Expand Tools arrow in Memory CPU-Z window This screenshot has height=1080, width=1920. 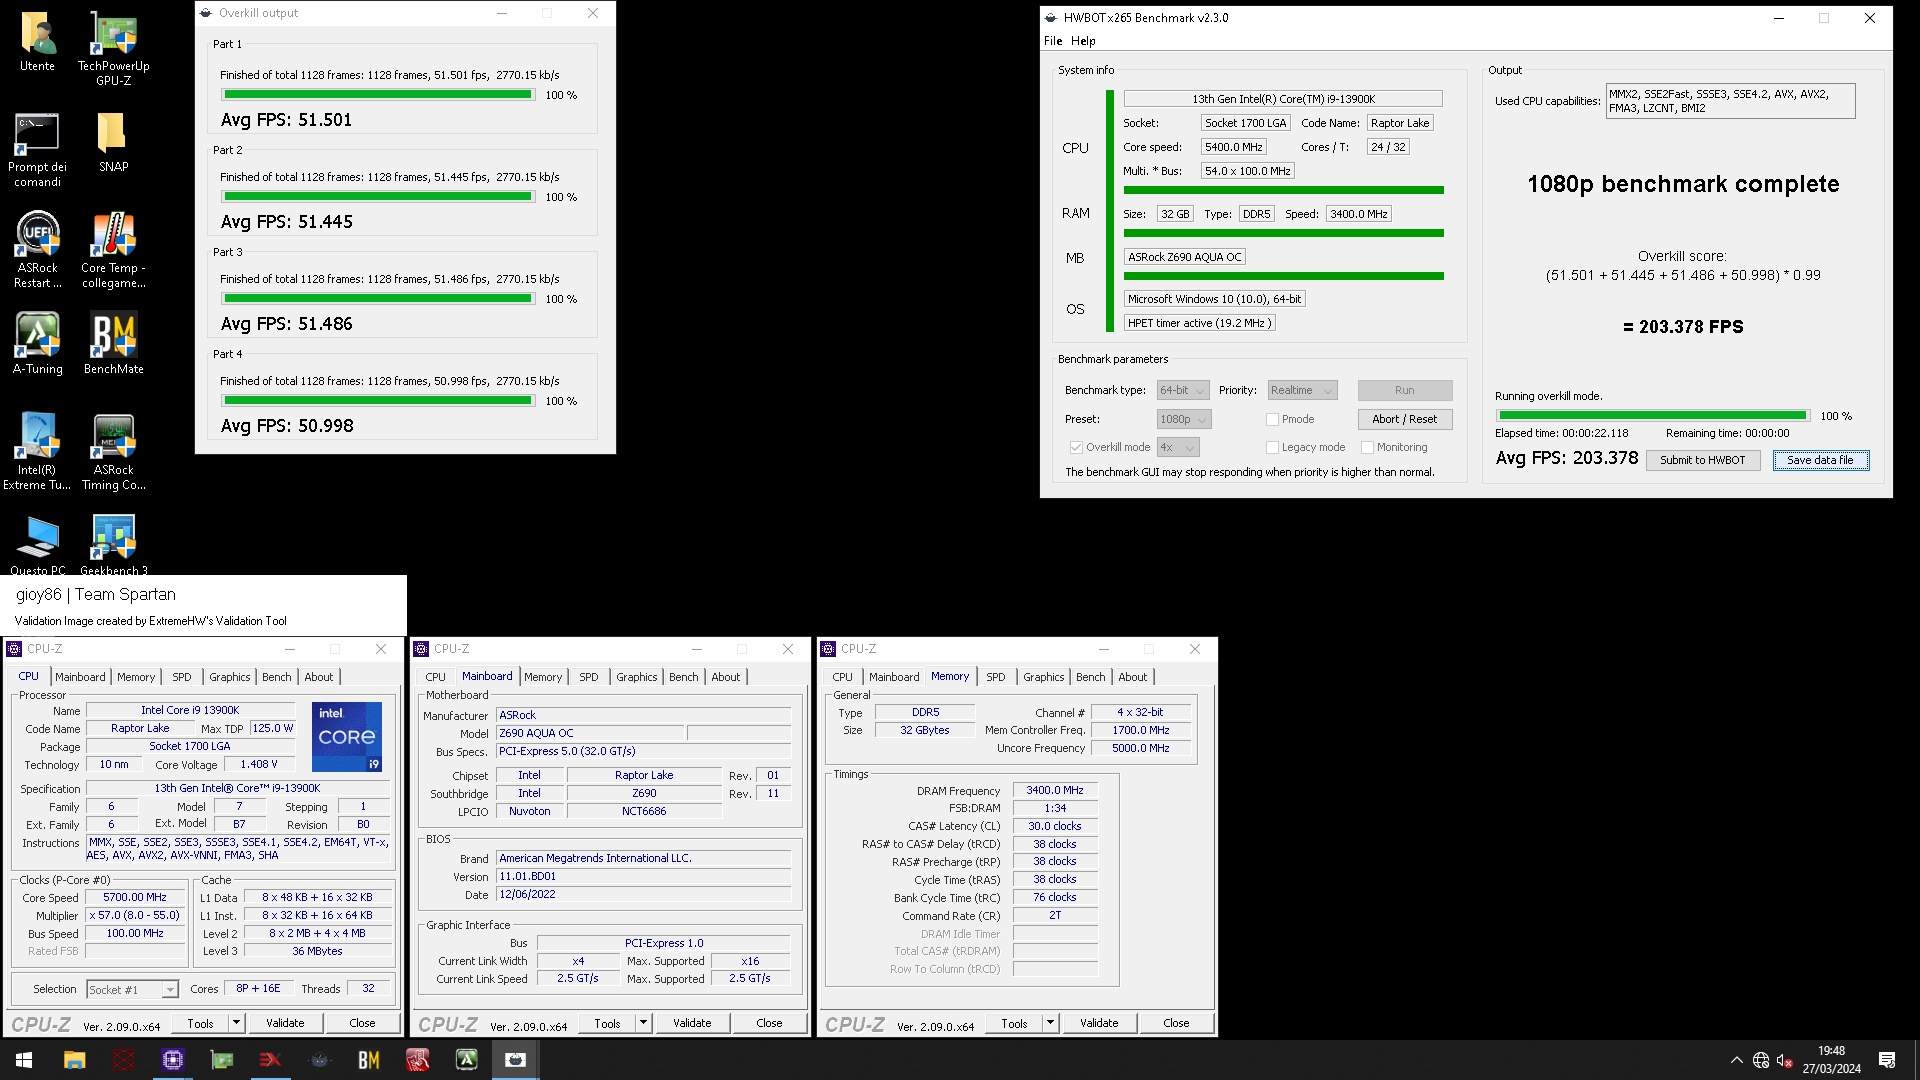[x=1051, y=1023]
